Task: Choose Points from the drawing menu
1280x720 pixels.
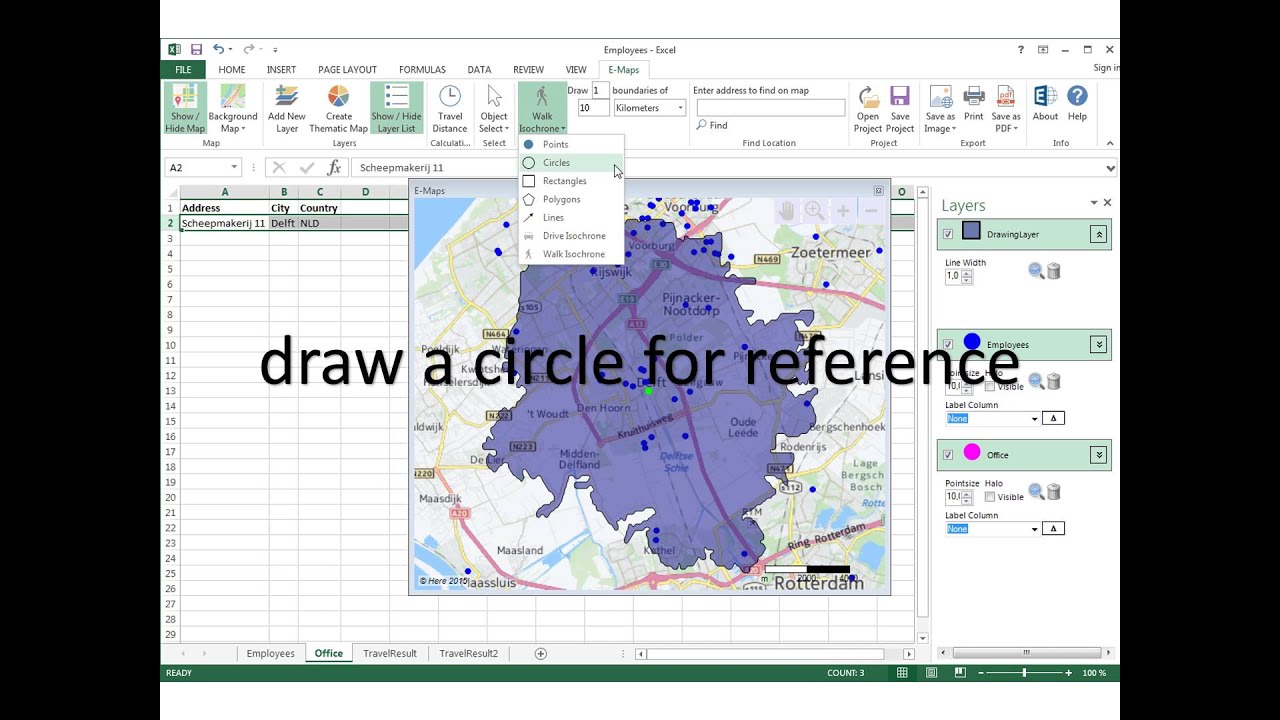Action: coord(570,144)
